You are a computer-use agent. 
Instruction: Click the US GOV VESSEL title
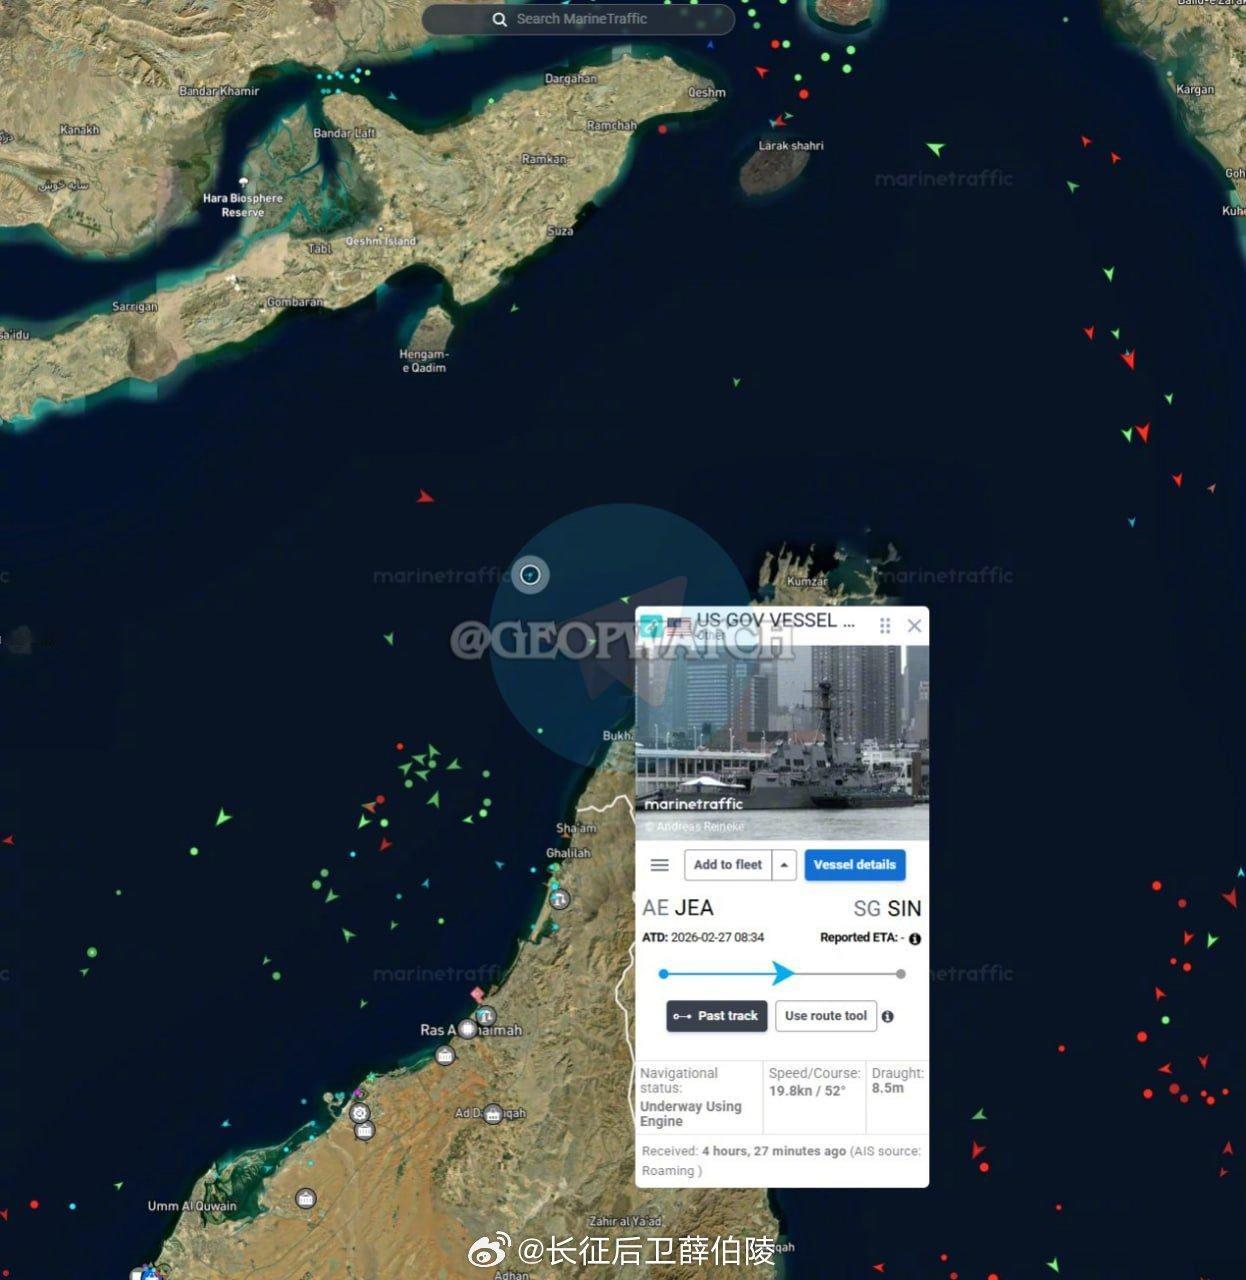(775, 620)
